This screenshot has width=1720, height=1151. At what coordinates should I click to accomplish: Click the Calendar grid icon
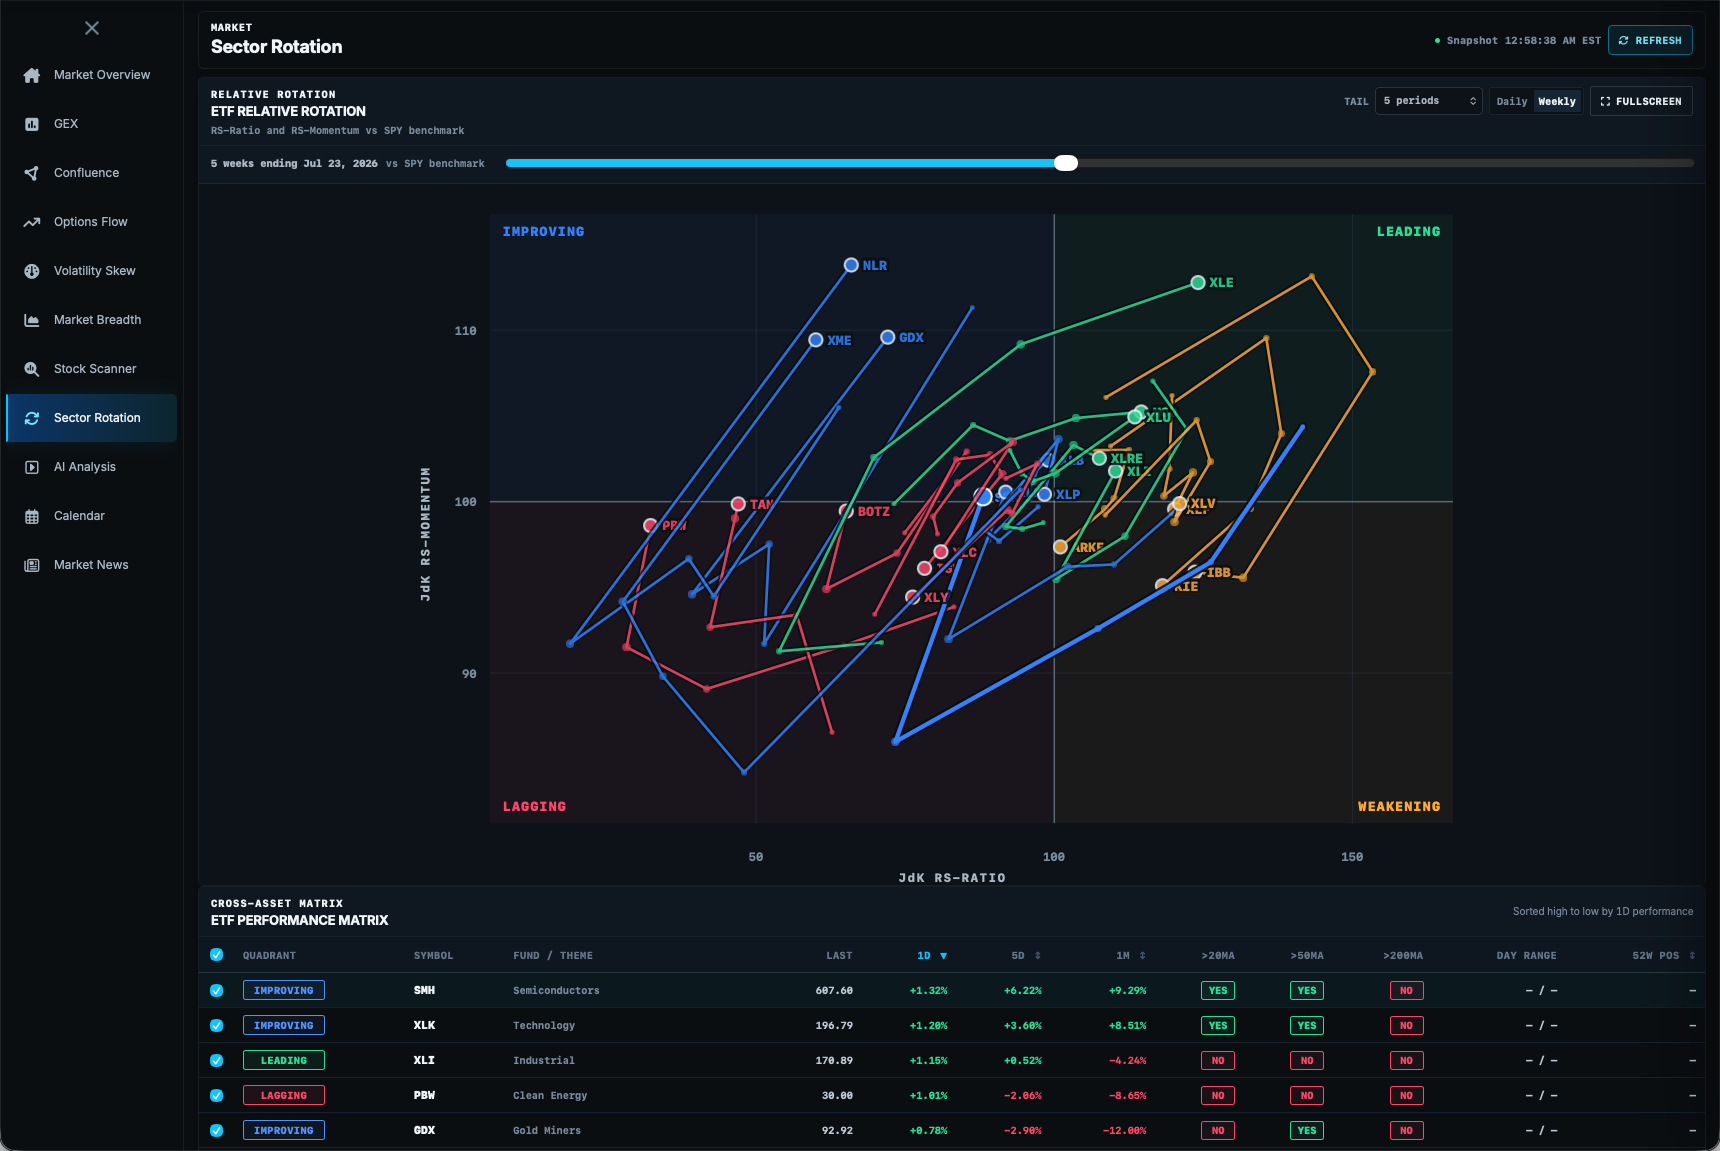pos(32,516)
